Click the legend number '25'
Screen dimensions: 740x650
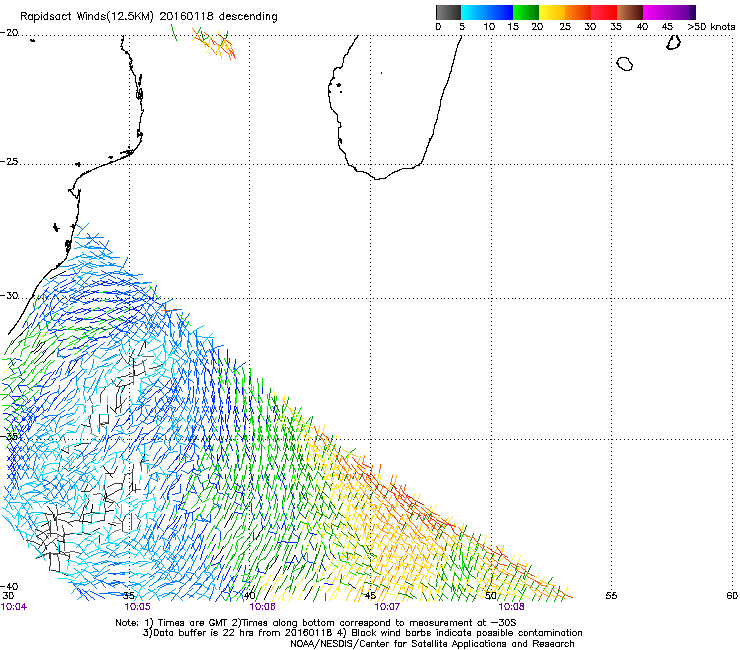tap(565, 27)
